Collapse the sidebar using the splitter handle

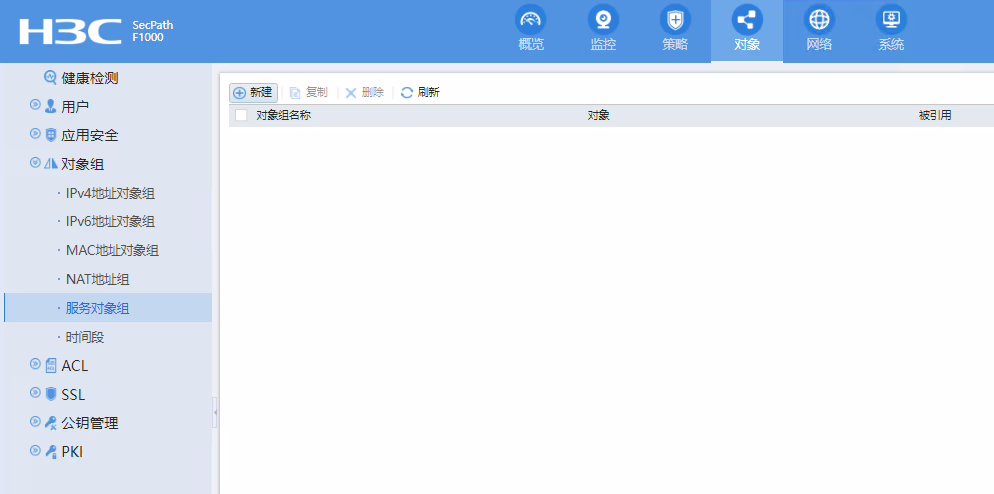[215, 412]
